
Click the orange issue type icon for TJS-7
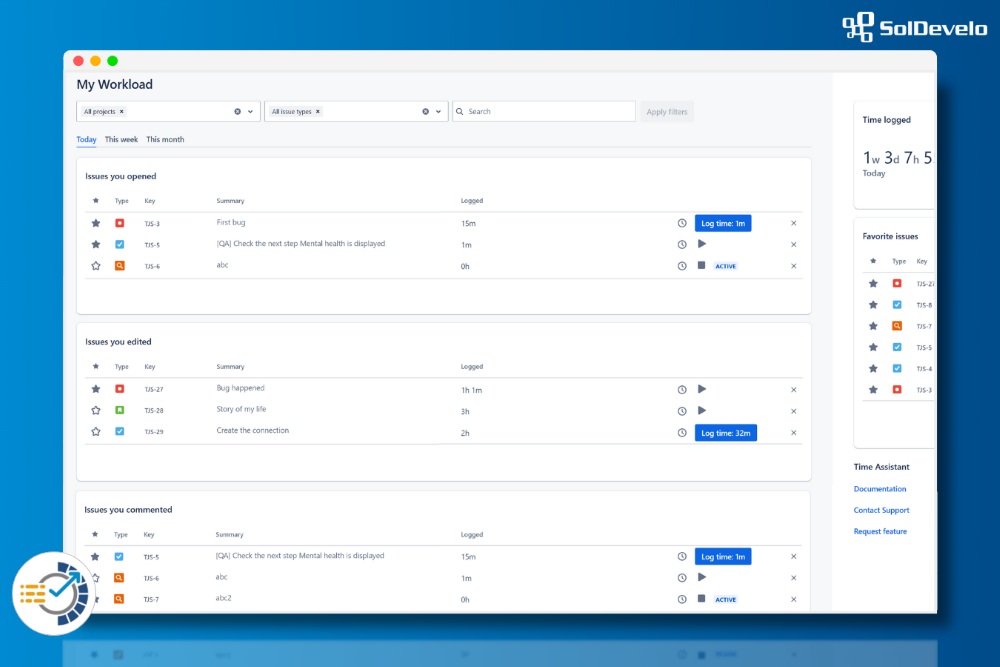click(x=119, y=598)
